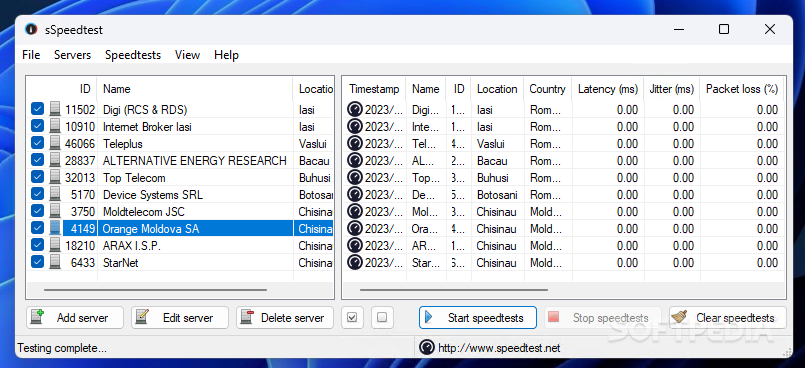Click the server icon beside Moldtelecom JSC
This screenshot has height=368, width=805.
click(55, 211)
